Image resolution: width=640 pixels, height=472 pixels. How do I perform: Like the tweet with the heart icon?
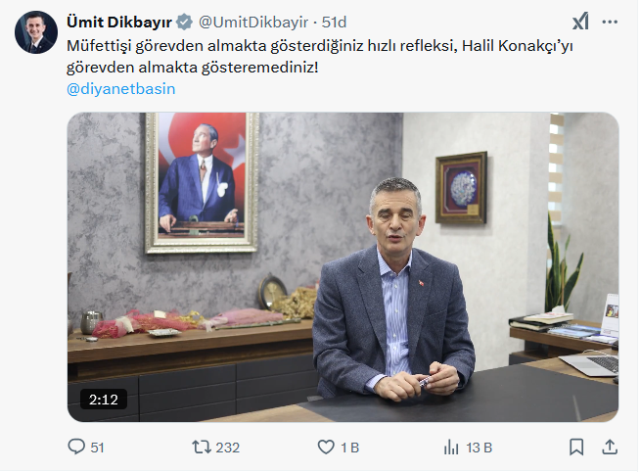coord(326,447)
